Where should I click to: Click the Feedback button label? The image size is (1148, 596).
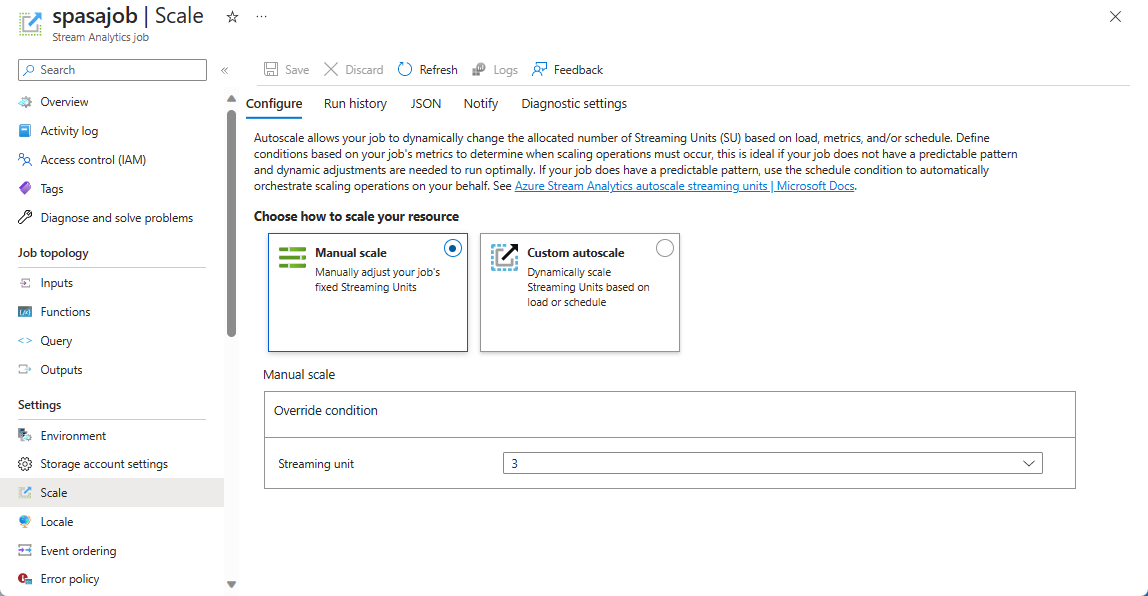click(578, 70)
